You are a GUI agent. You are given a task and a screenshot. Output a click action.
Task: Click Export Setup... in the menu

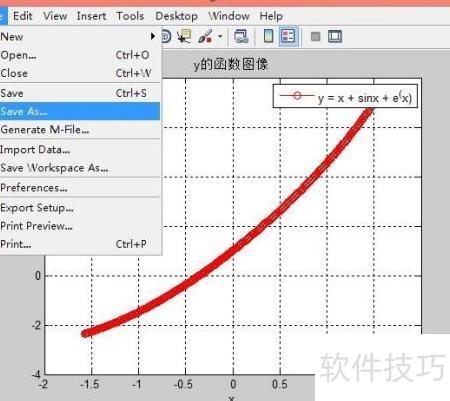click(80, 208)
